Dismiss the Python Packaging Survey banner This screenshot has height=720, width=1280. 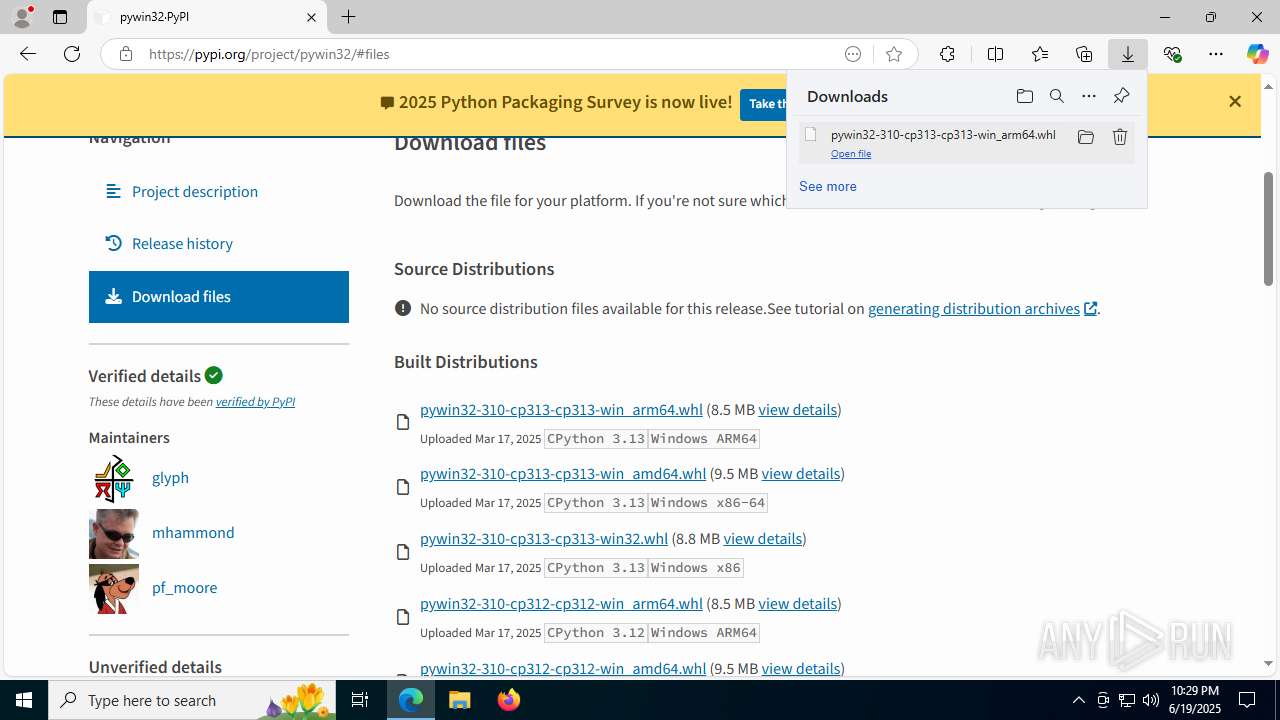tap(1235, 101)
